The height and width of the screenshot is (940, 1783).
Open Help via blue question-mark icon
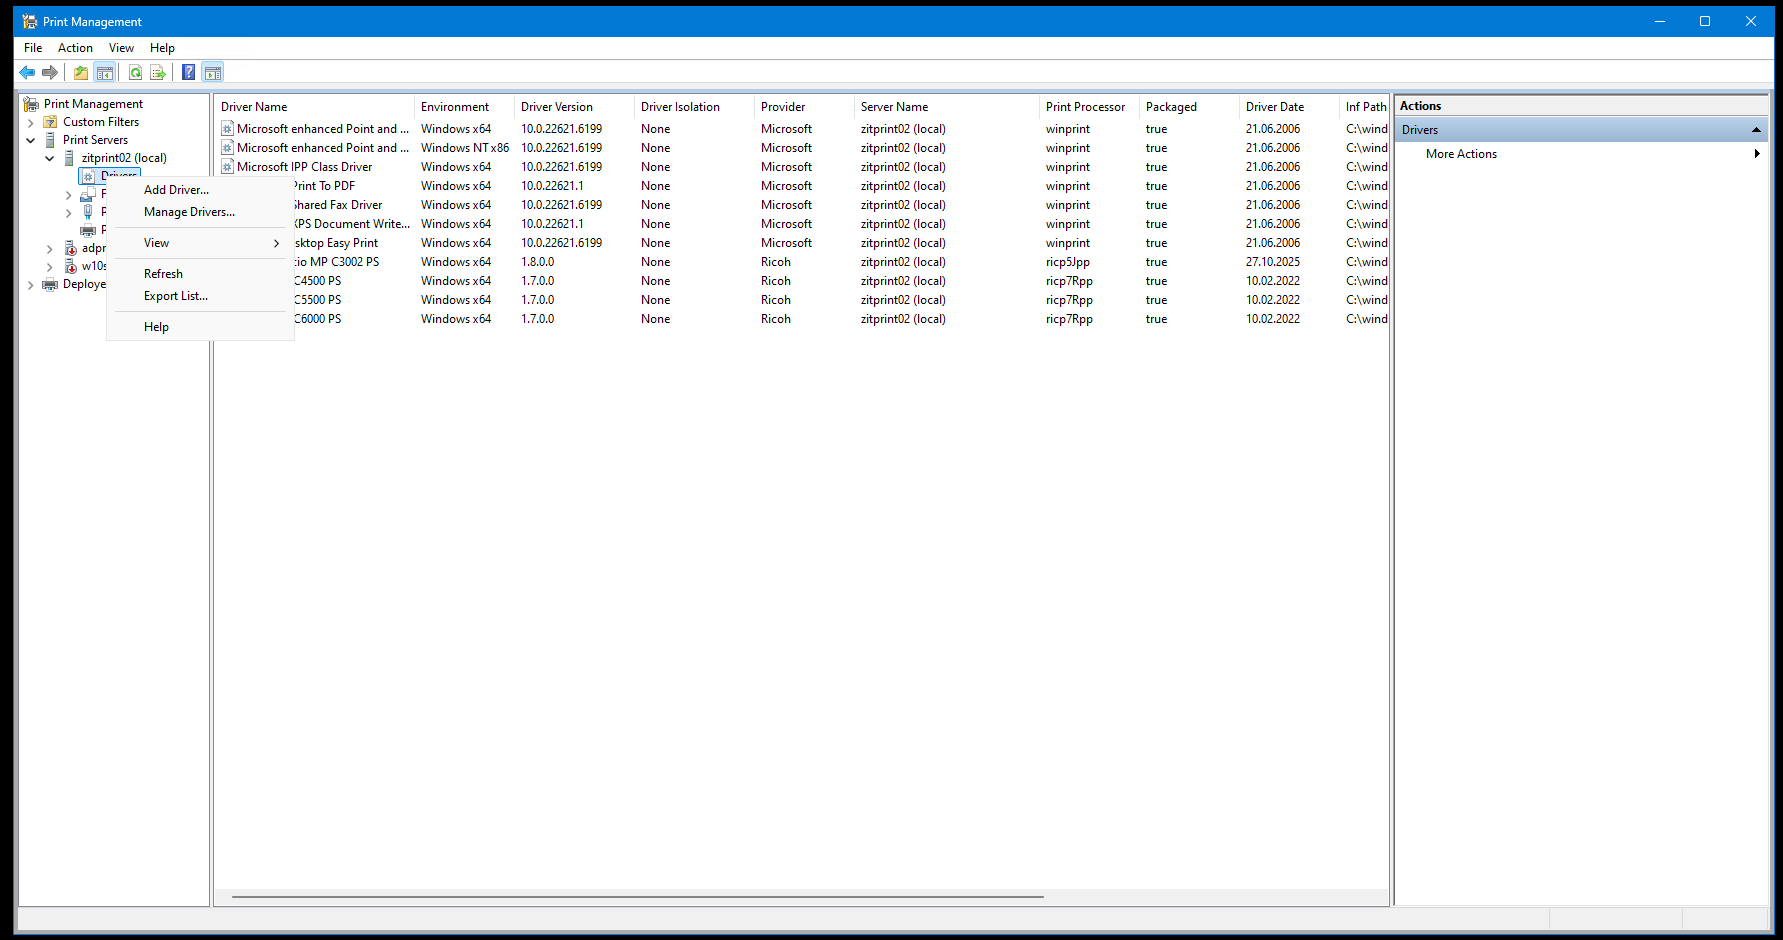(188, 72)
